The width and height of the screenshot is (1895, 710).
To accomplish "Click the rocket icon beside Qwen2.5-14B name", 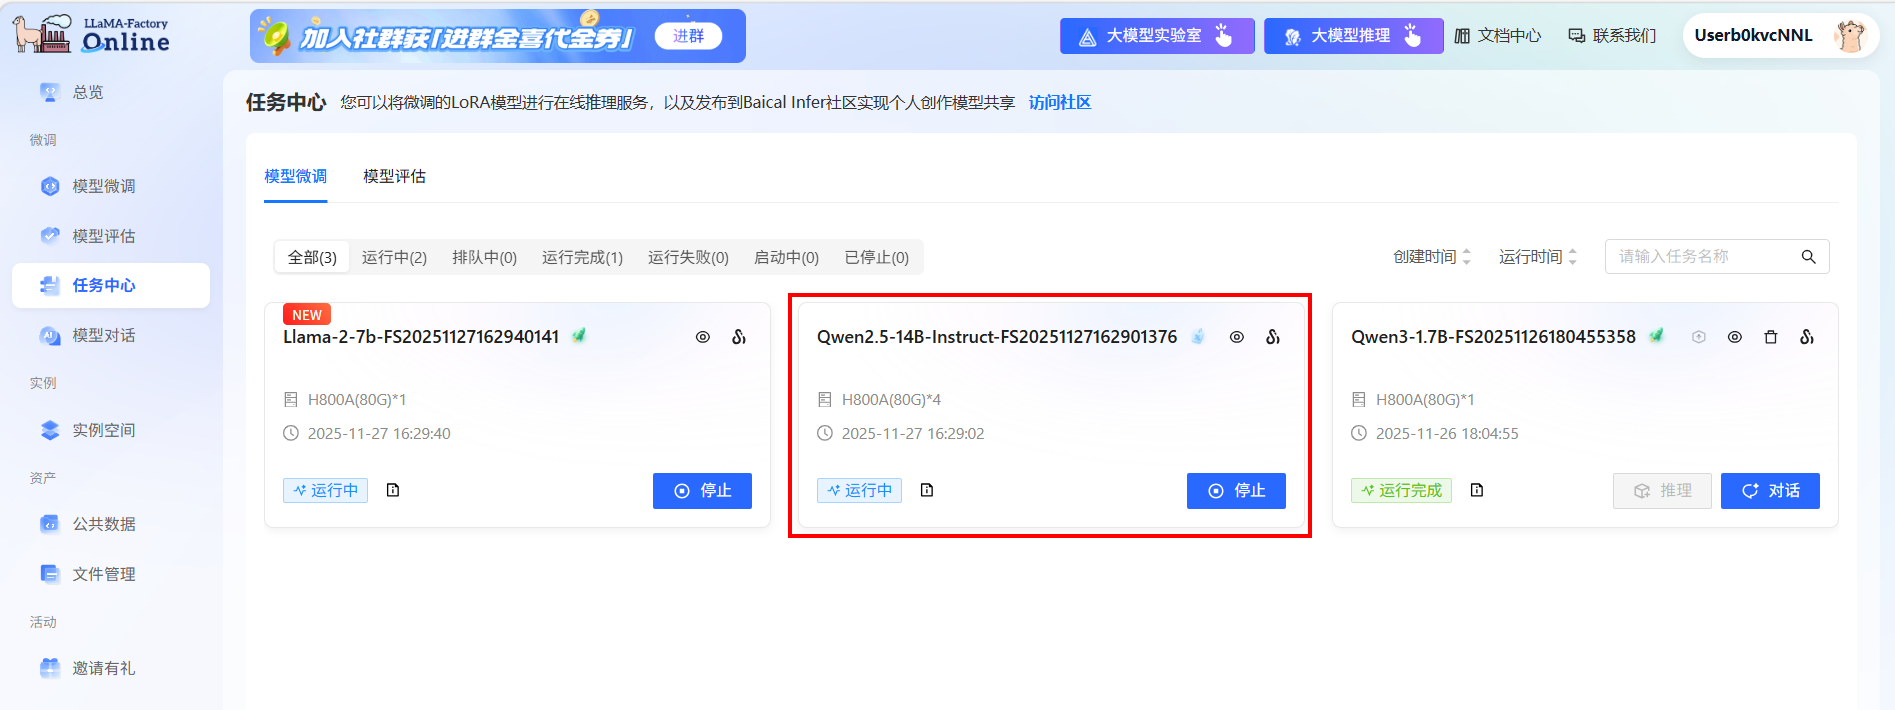I will [1198, 336].
